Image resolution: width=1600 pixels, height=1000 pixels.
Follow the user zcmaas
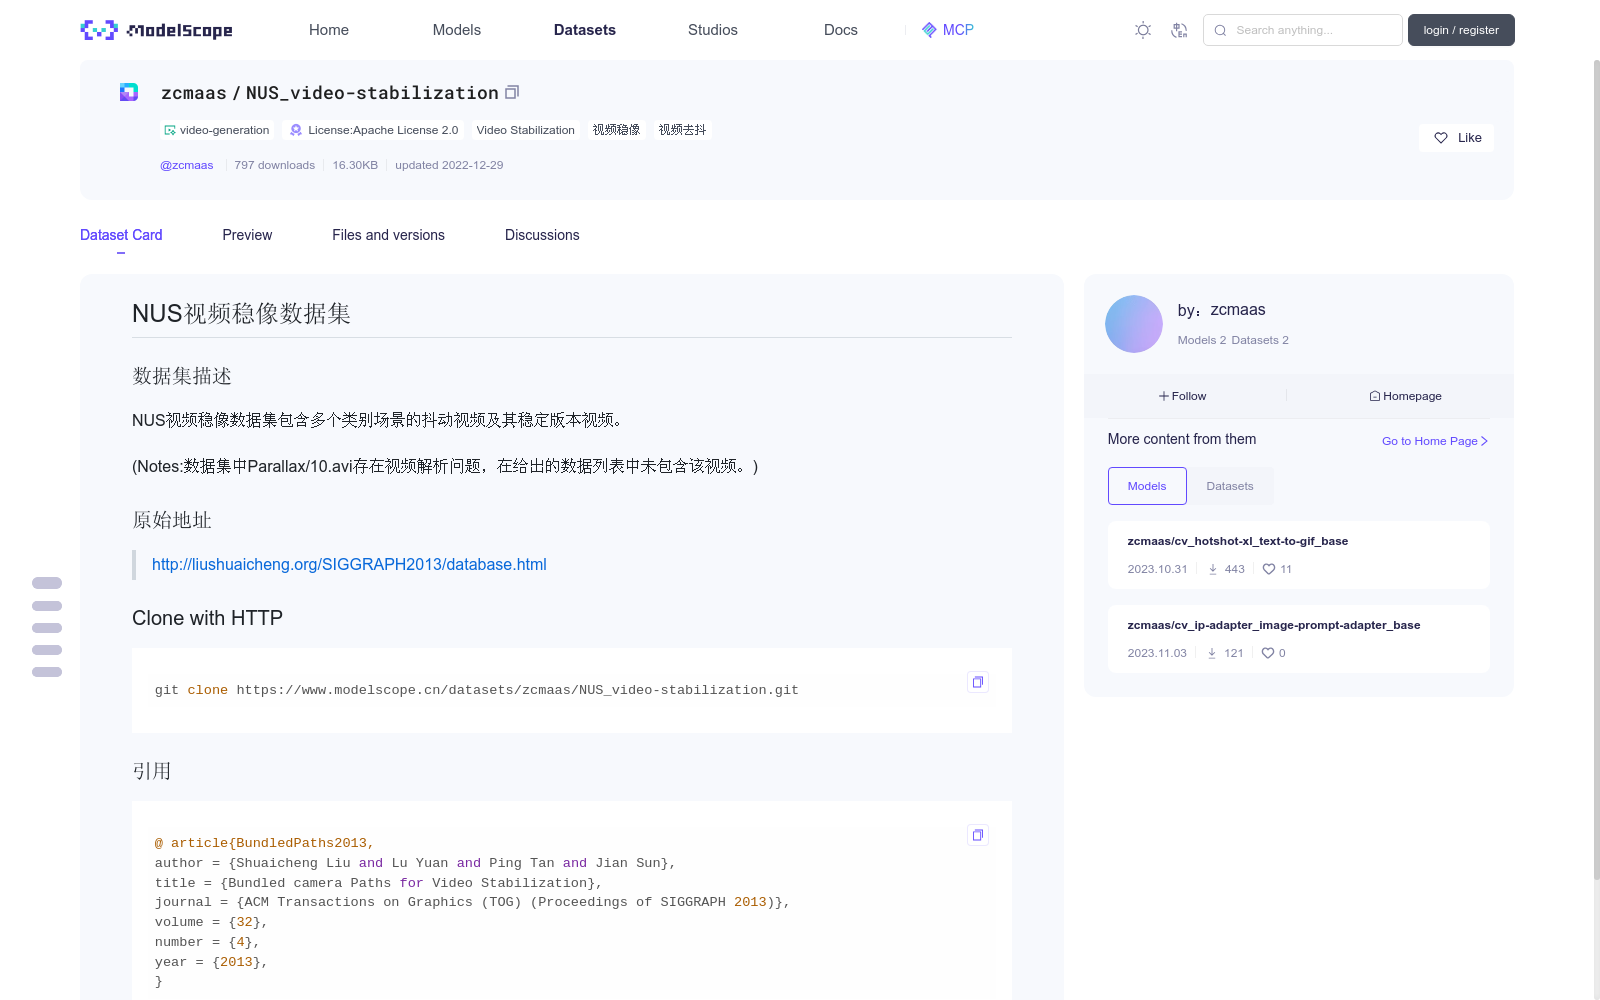click(x=1183, y=396)
